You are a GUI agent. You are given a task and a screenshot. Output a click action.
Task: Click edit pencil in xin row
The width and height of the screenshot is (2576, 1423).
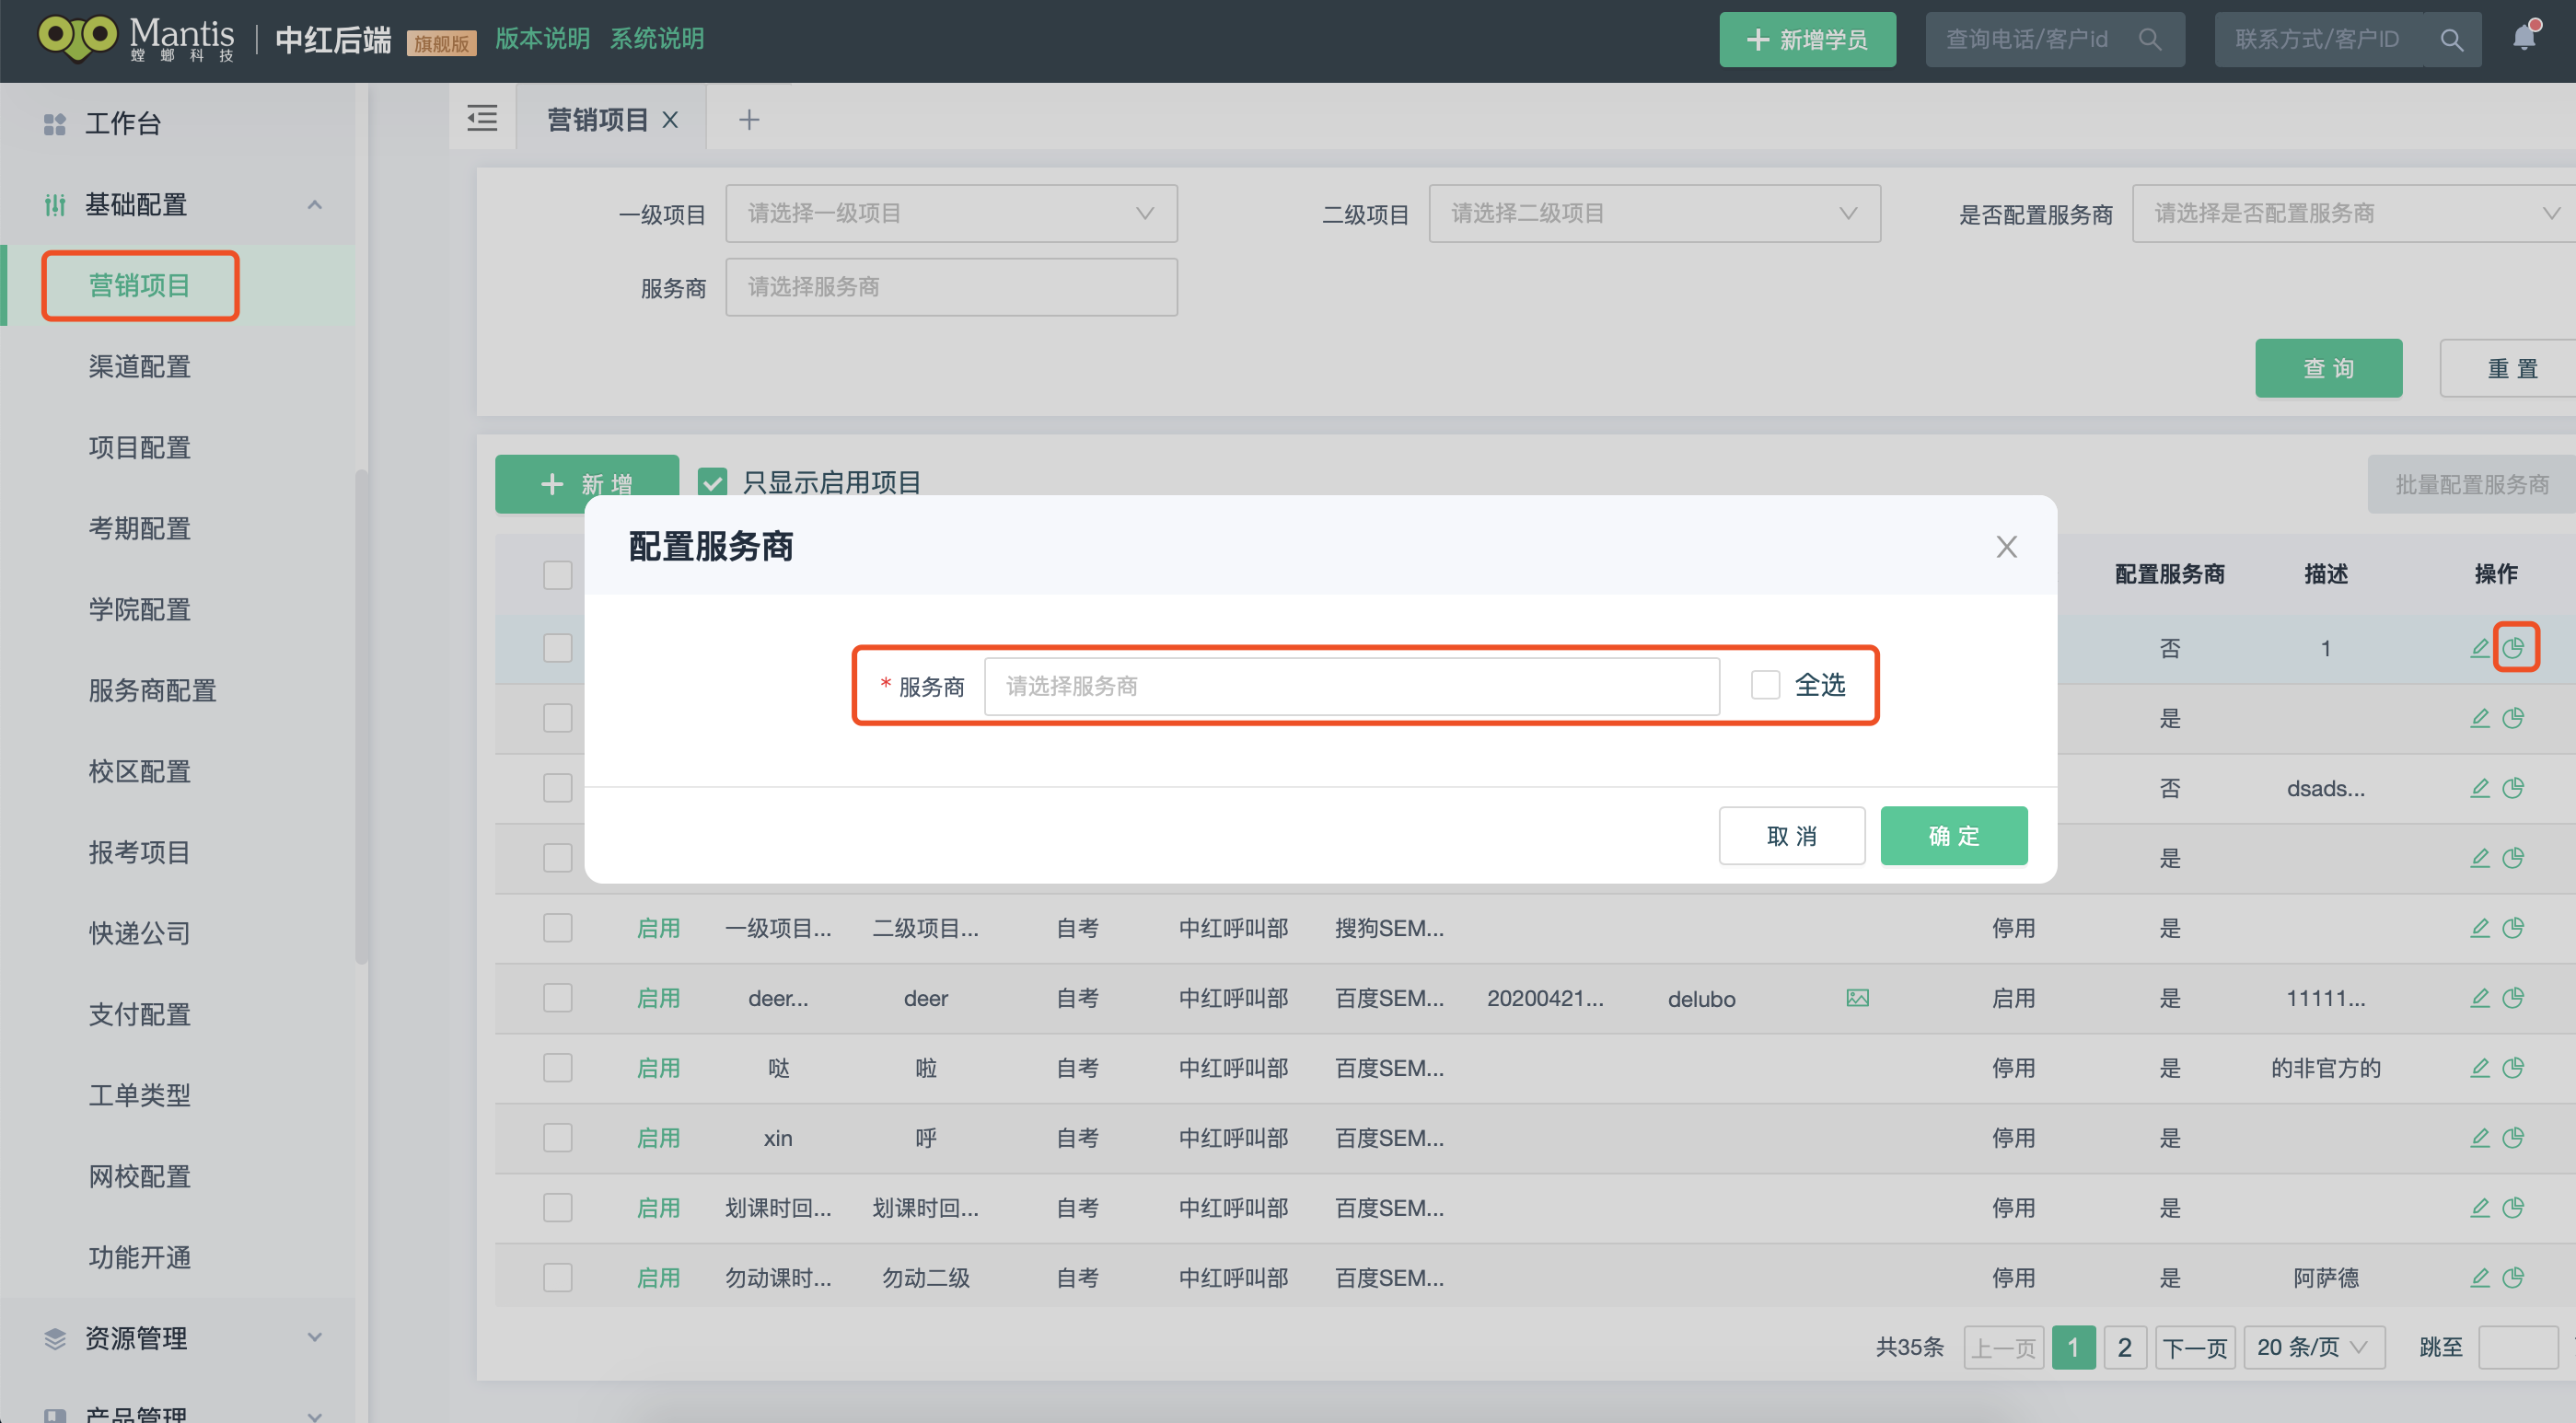tap(2479, 1138)
